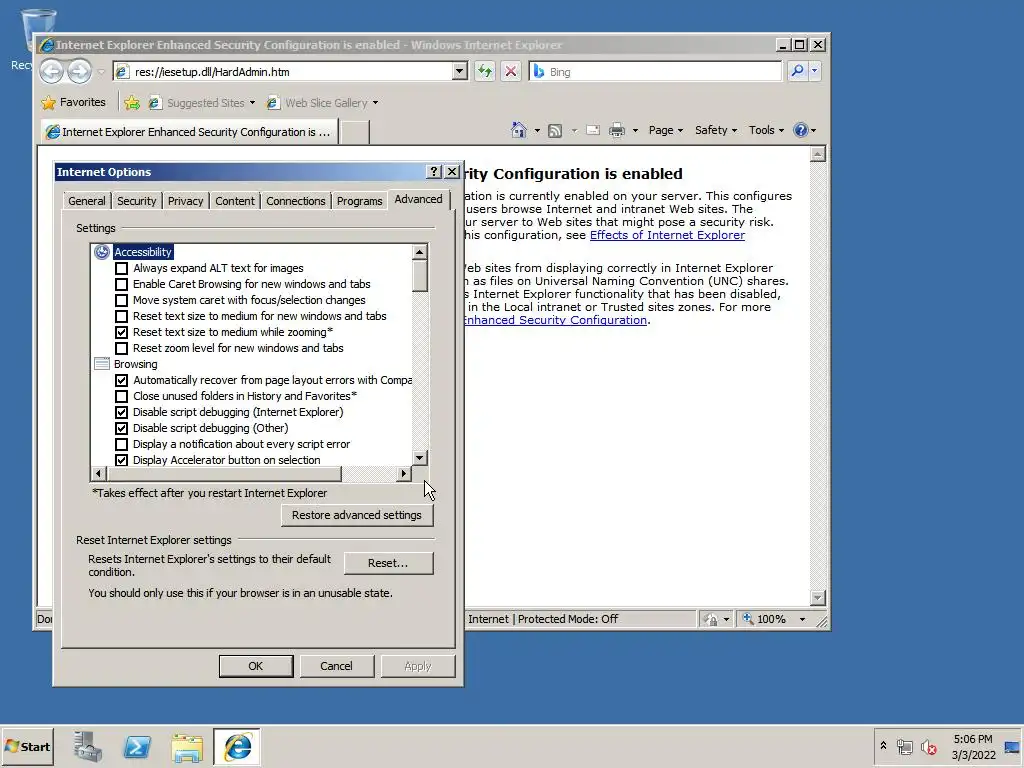Click the Print icon in command bar
Screen dimensions: 1024x768
(x=616, y=130)
